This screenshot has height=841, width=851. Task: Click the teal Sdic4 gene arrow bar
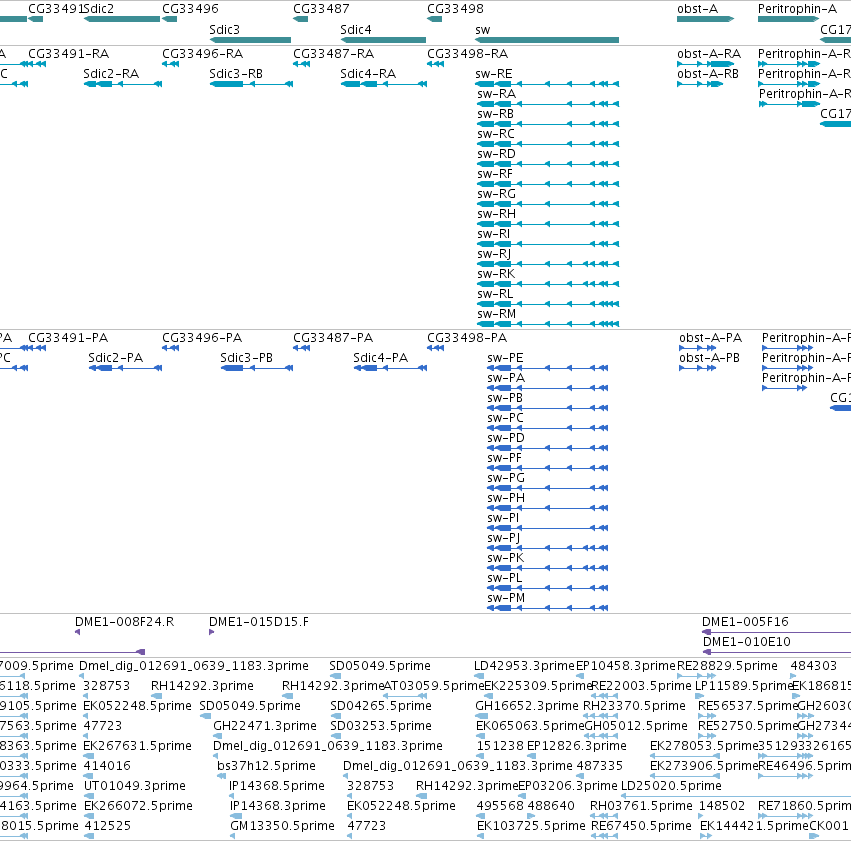[x=383, y=40]
